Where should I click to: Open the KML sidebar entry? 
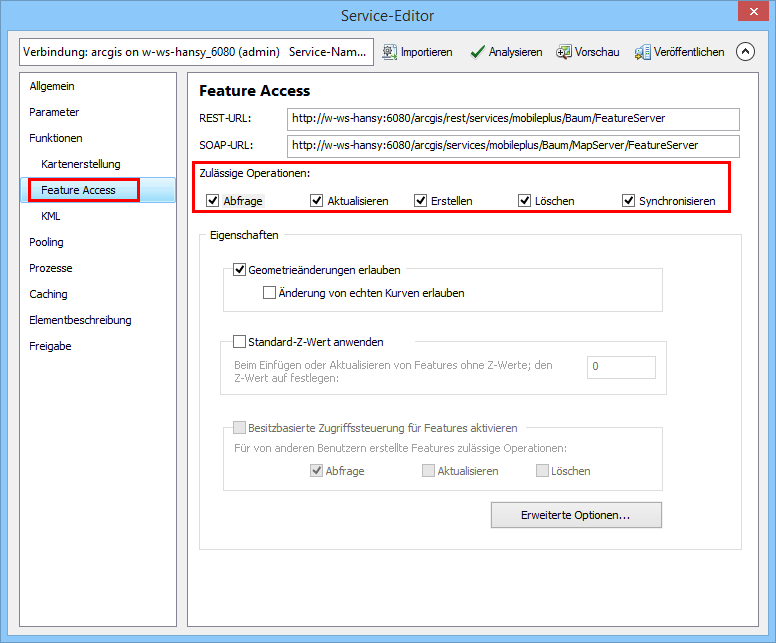click(50, 216)
